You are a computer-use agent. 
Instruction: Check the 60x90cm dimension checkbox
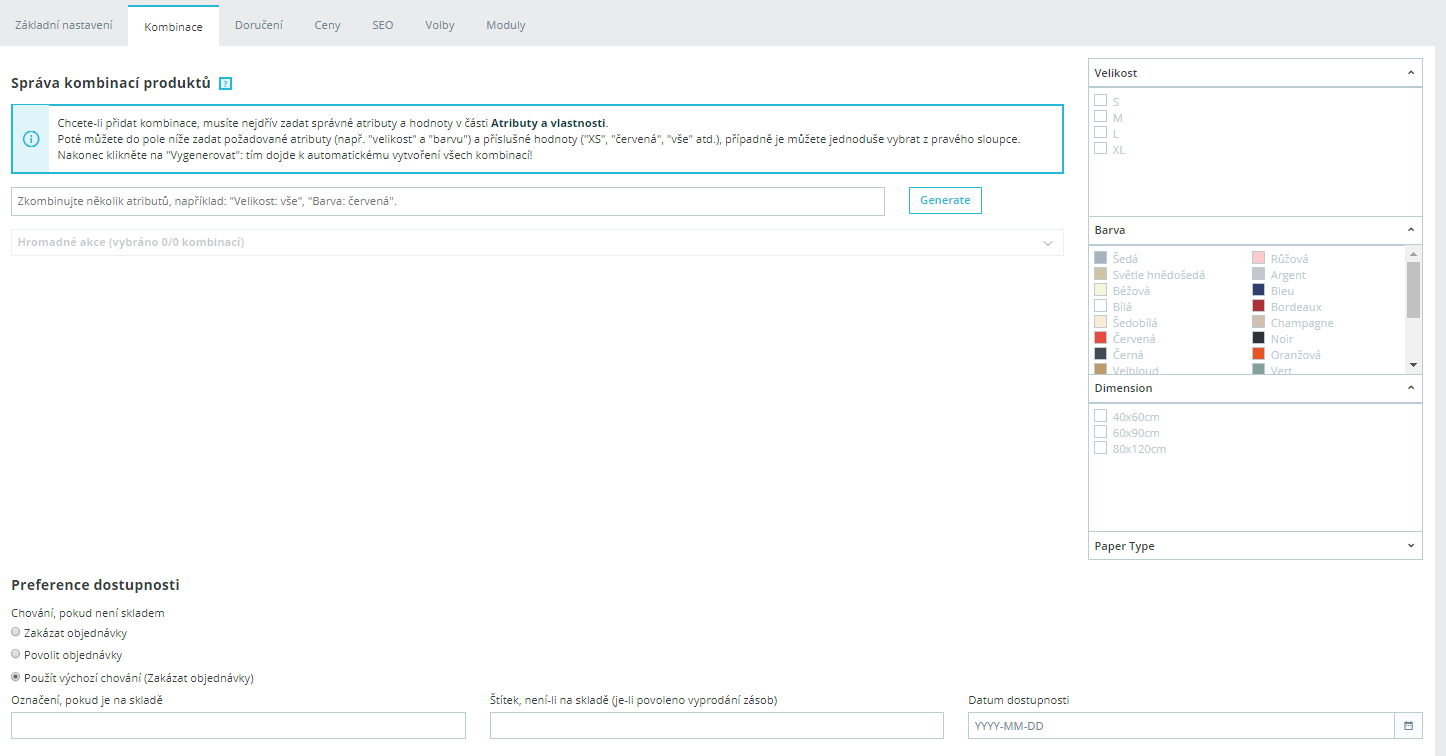(1100, 432)
